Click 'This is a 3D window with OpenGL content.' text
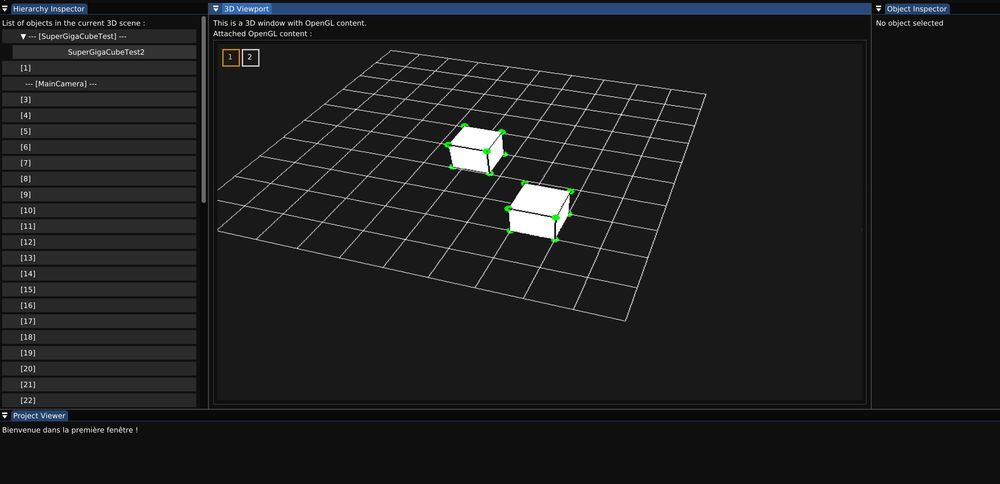 tap(290, 23)
